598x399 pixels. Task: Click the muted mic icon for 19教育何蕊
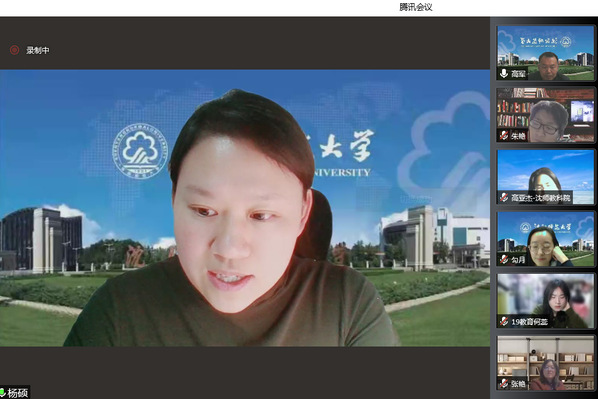pos(504,322)
